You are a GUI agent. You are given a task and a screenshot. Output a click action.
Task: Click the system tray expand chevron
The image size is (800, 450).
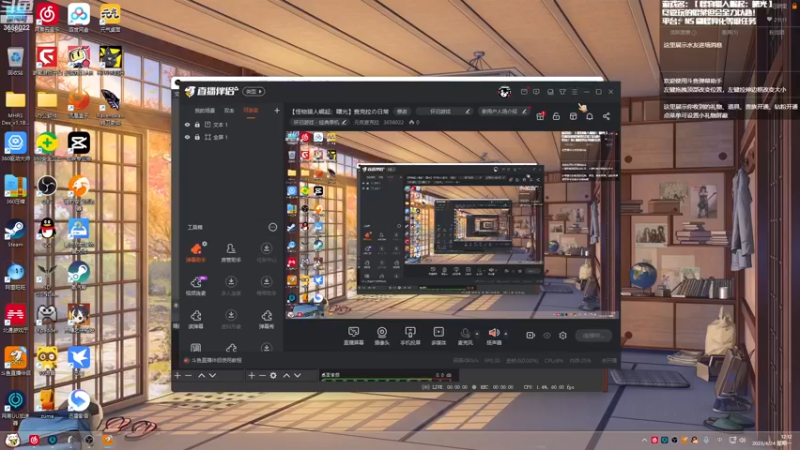644,440
